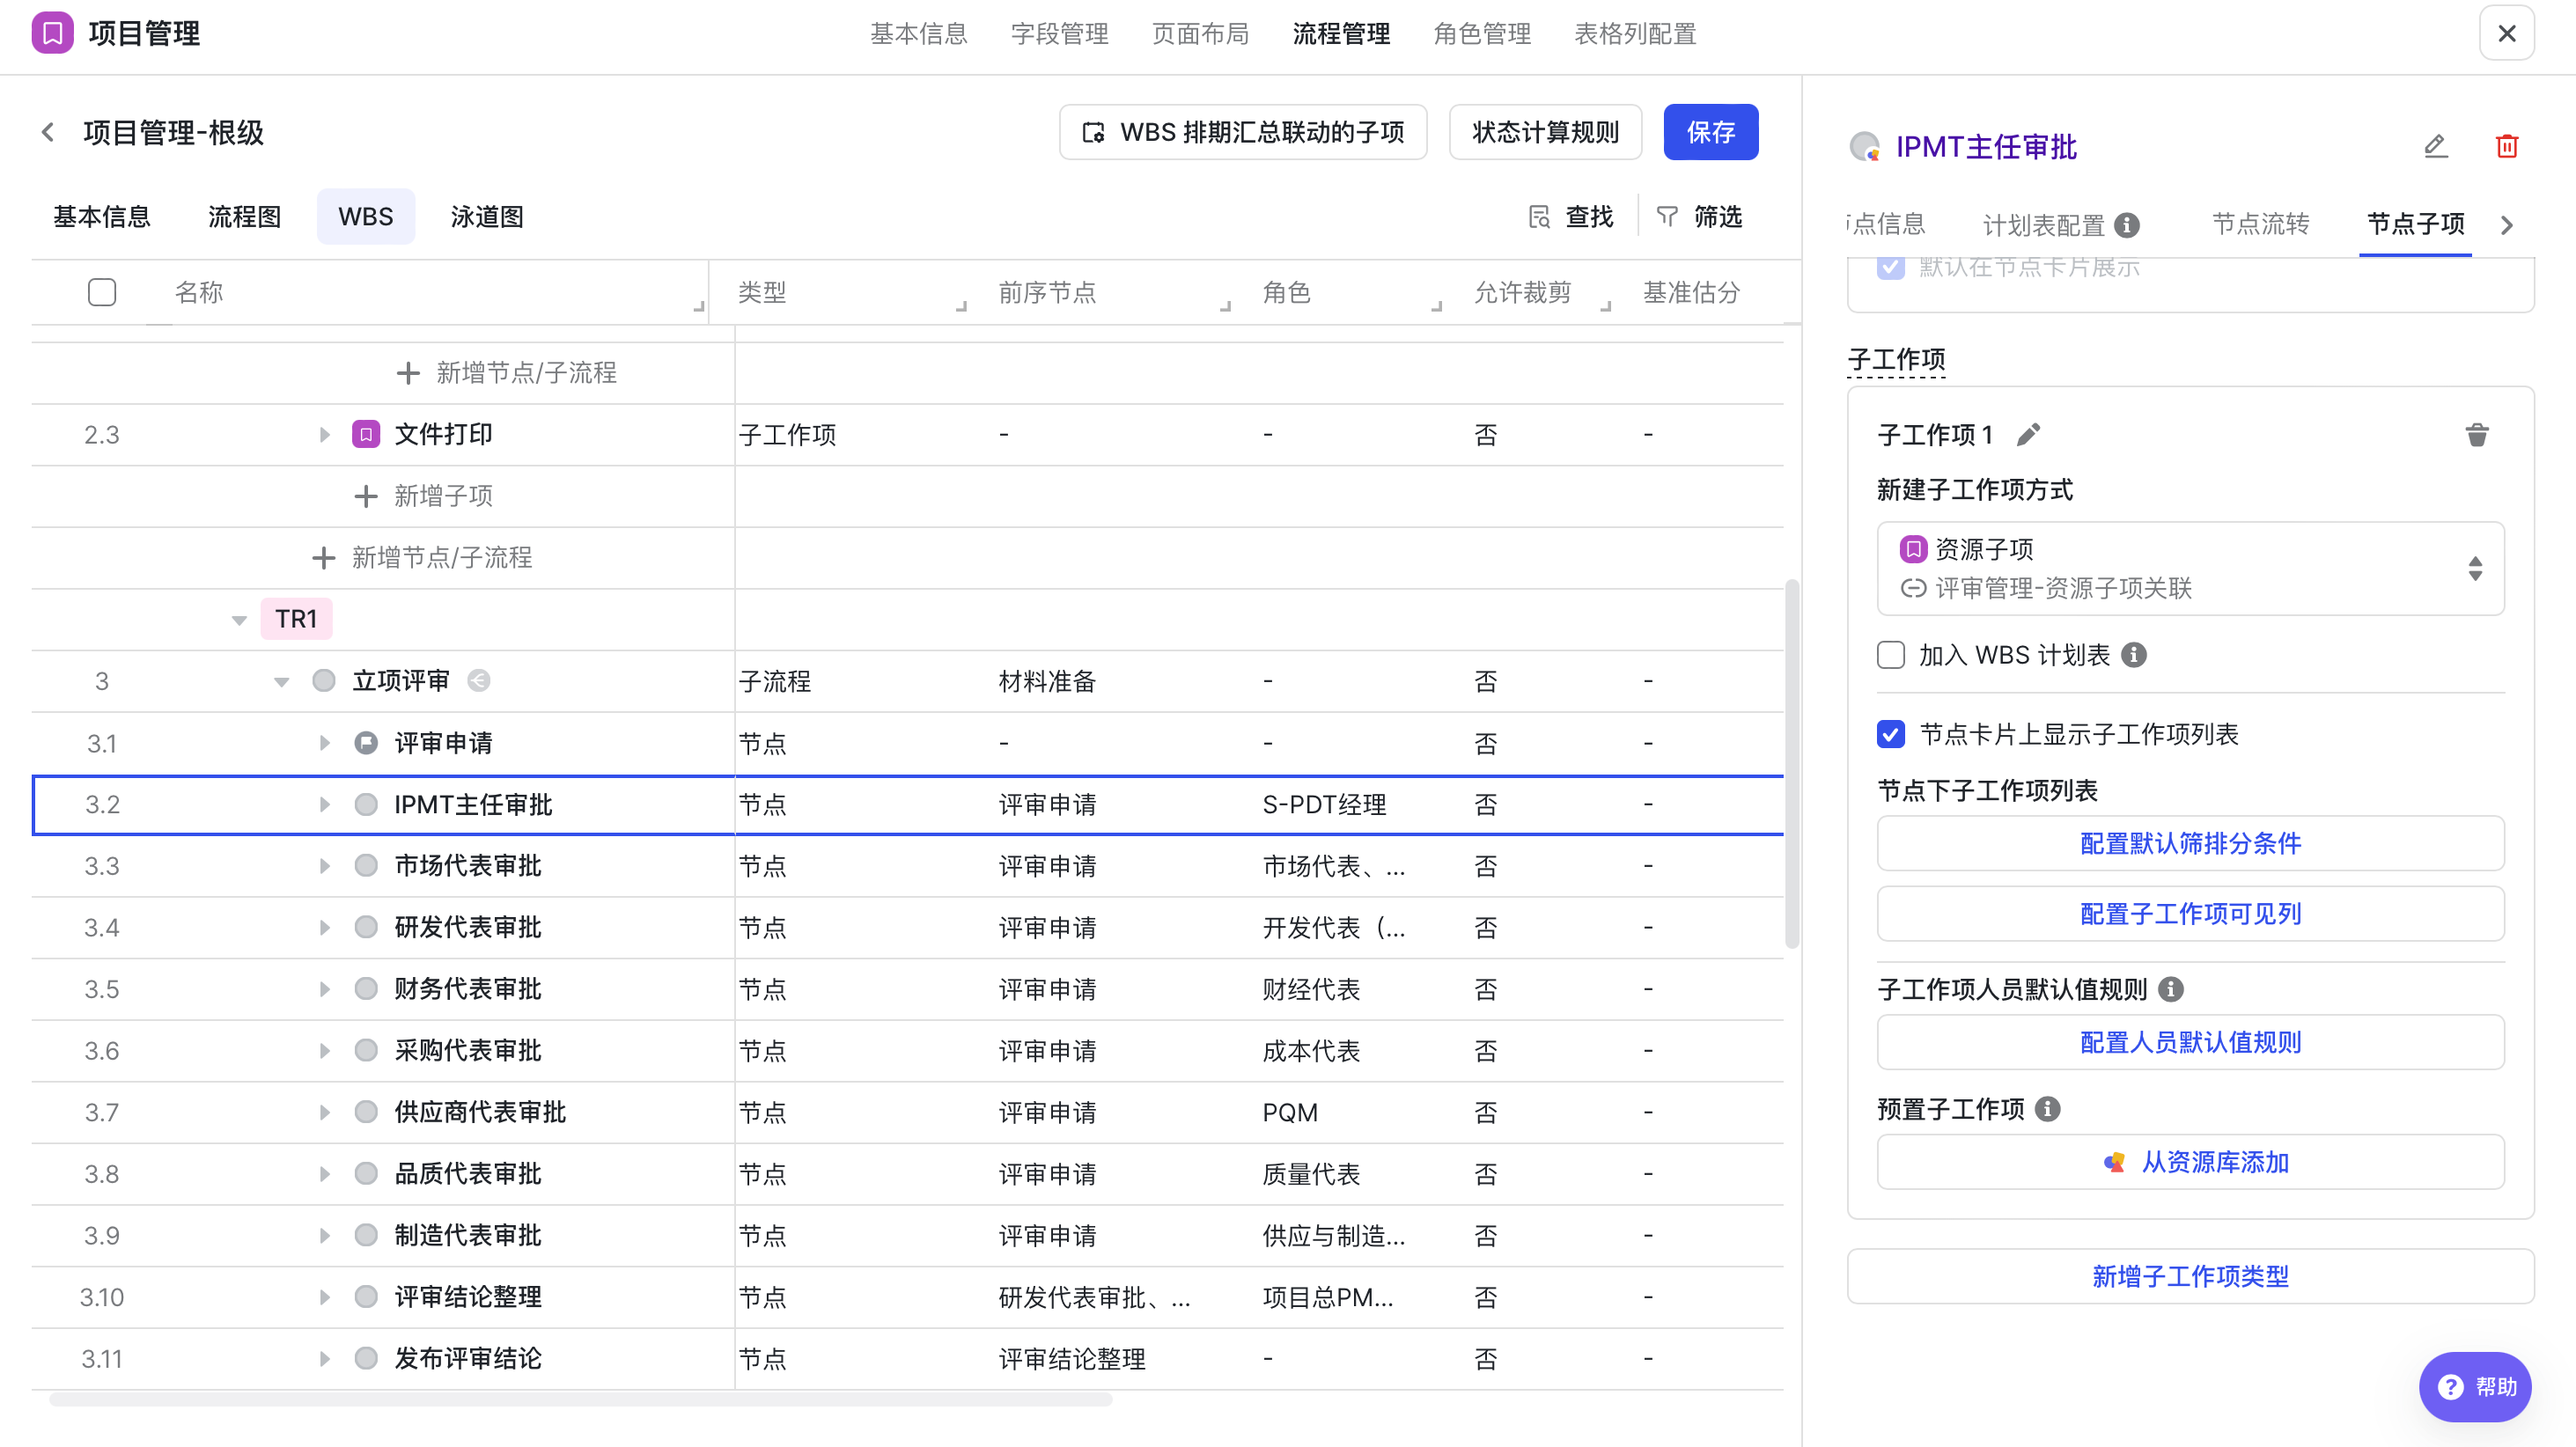Click the plus icon for 新增子项
Image resolution: width=2576 pixels, height=1447 pixels.
[366, 496]
